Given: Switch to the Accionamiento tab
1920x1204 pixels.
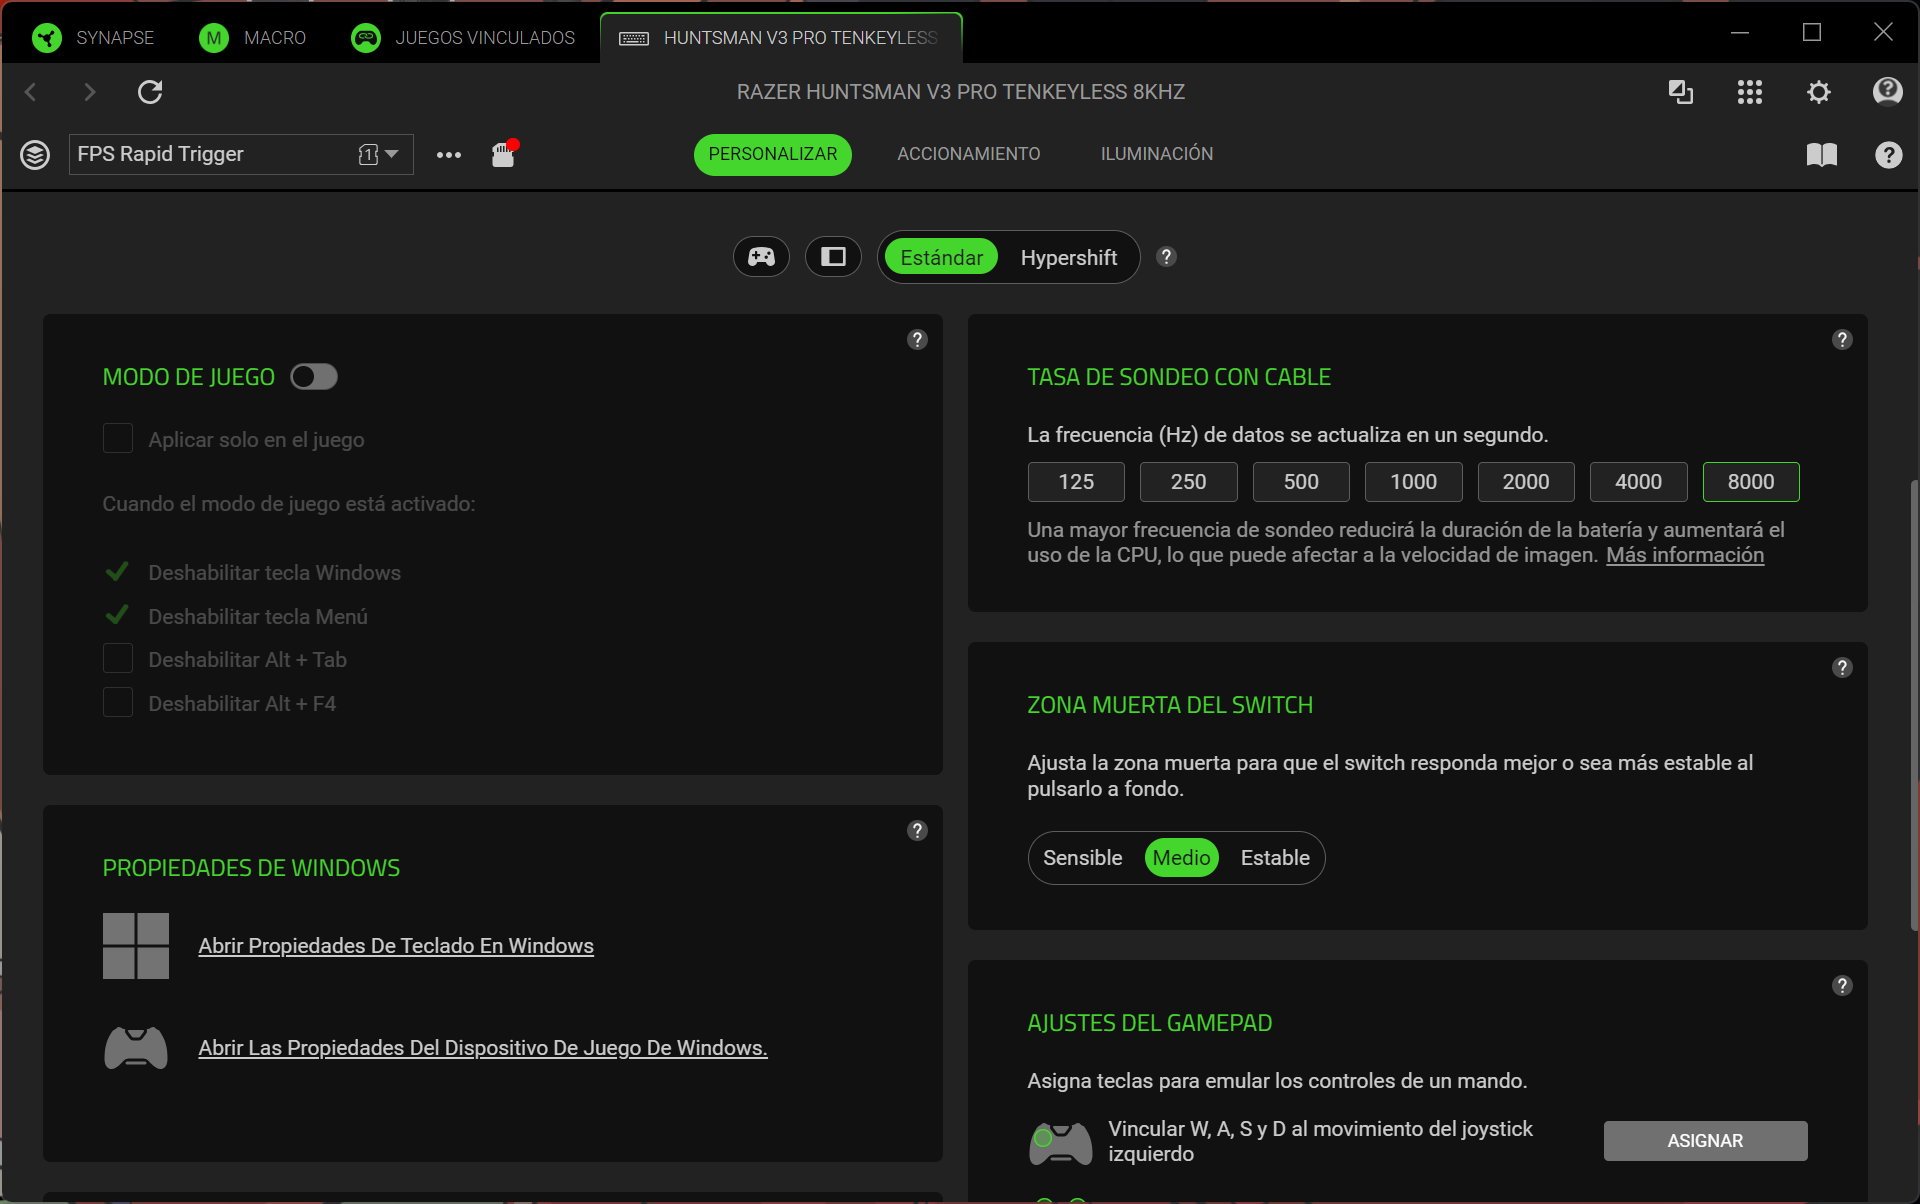Looking at the screenshot, I should coord(968,154).
